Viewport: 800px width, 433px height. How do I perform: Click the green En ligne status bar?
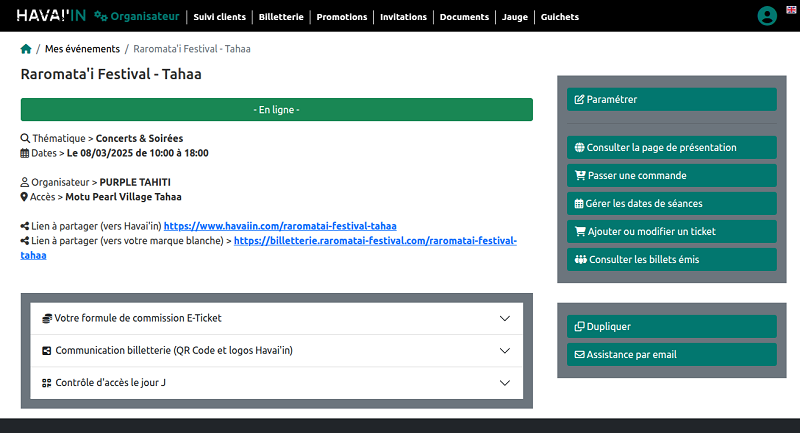[x=276, y=109]
